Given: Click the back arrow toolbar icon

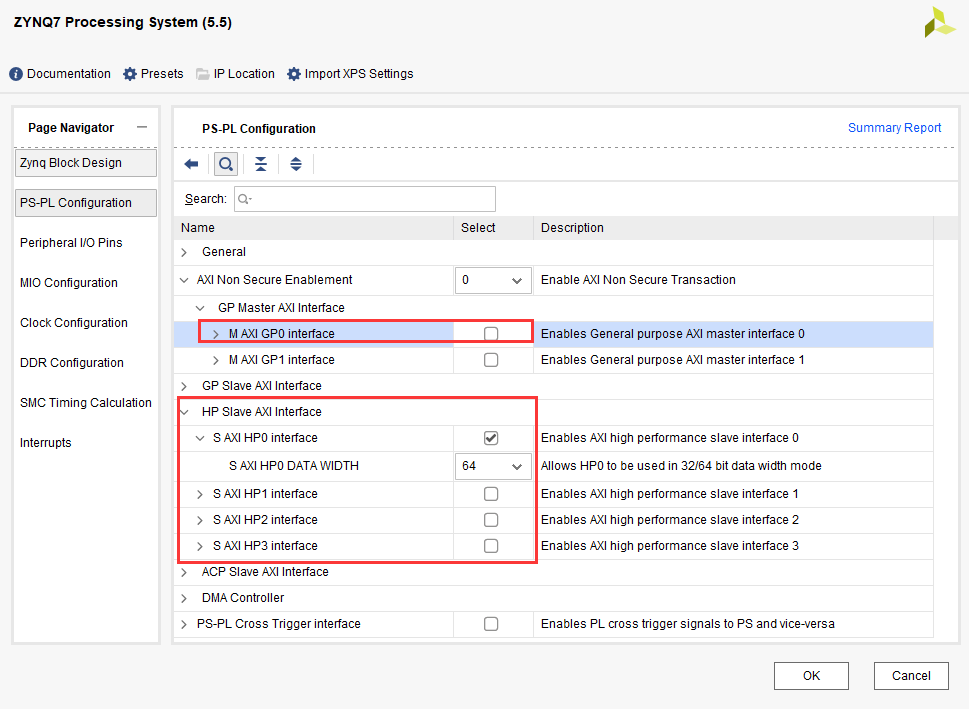Looking at the screenshot, I should point(192,164).
